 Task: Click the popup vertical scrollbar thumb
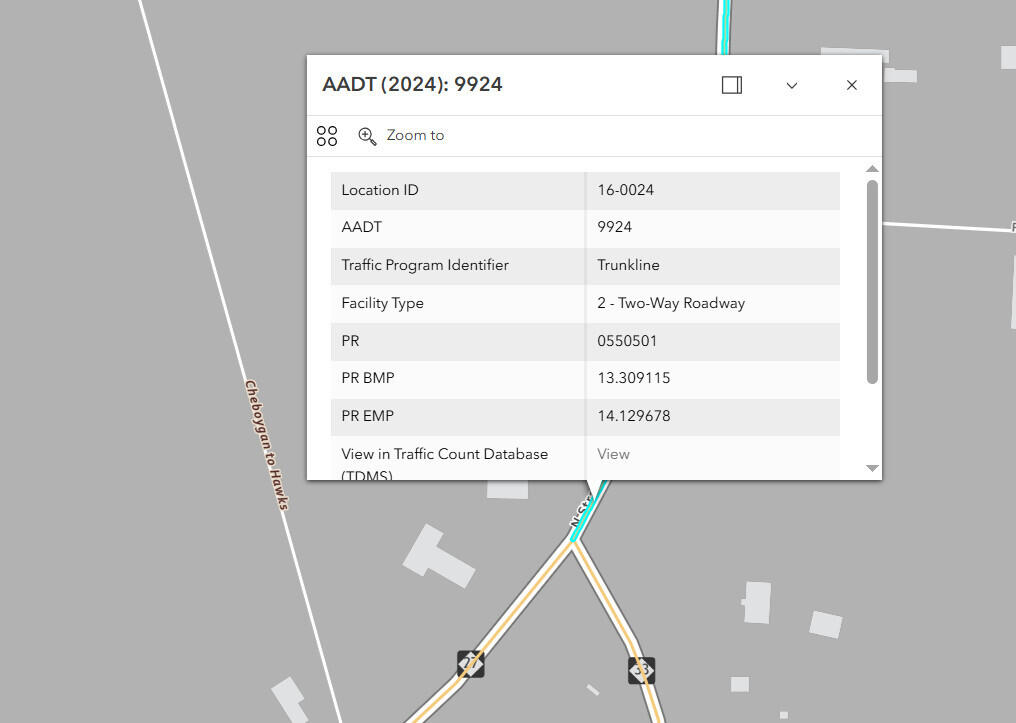(x=872, y=280)
